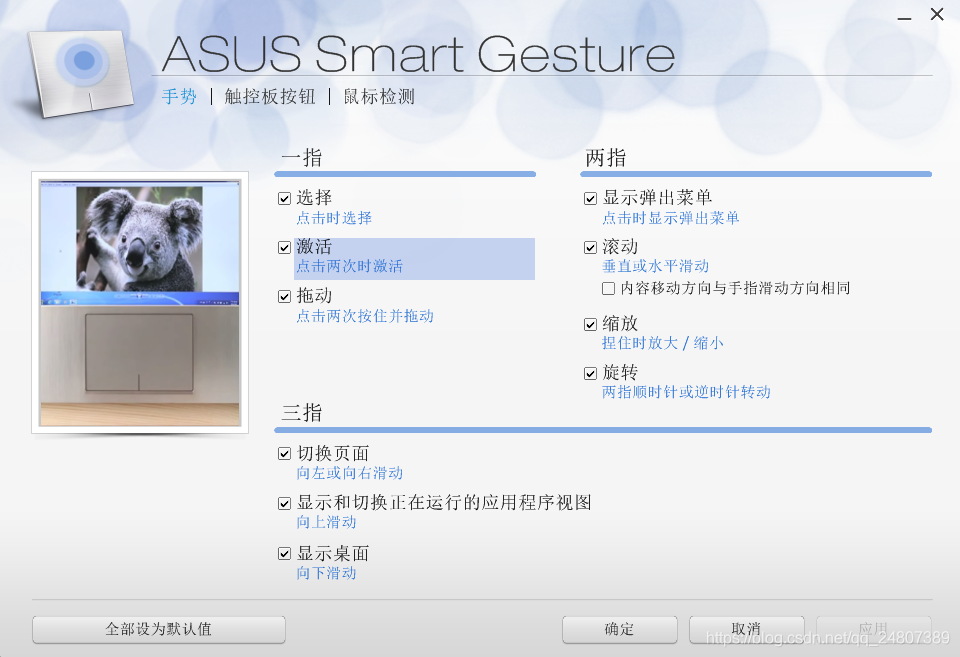
Task: Click the 点击两次时激活 description link
Action: click(350, 266)
